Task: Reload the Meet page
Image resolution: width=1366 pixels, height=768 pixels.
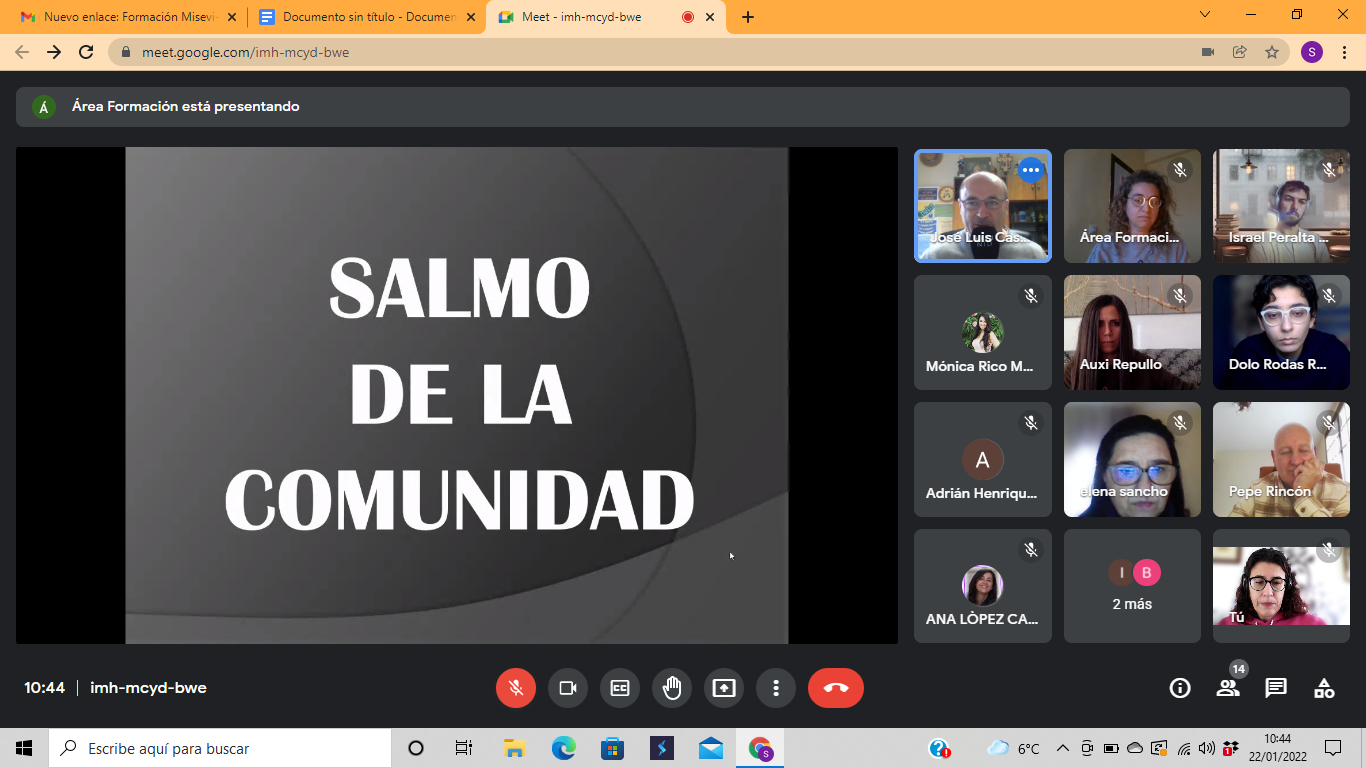Action: click(86, 52)
